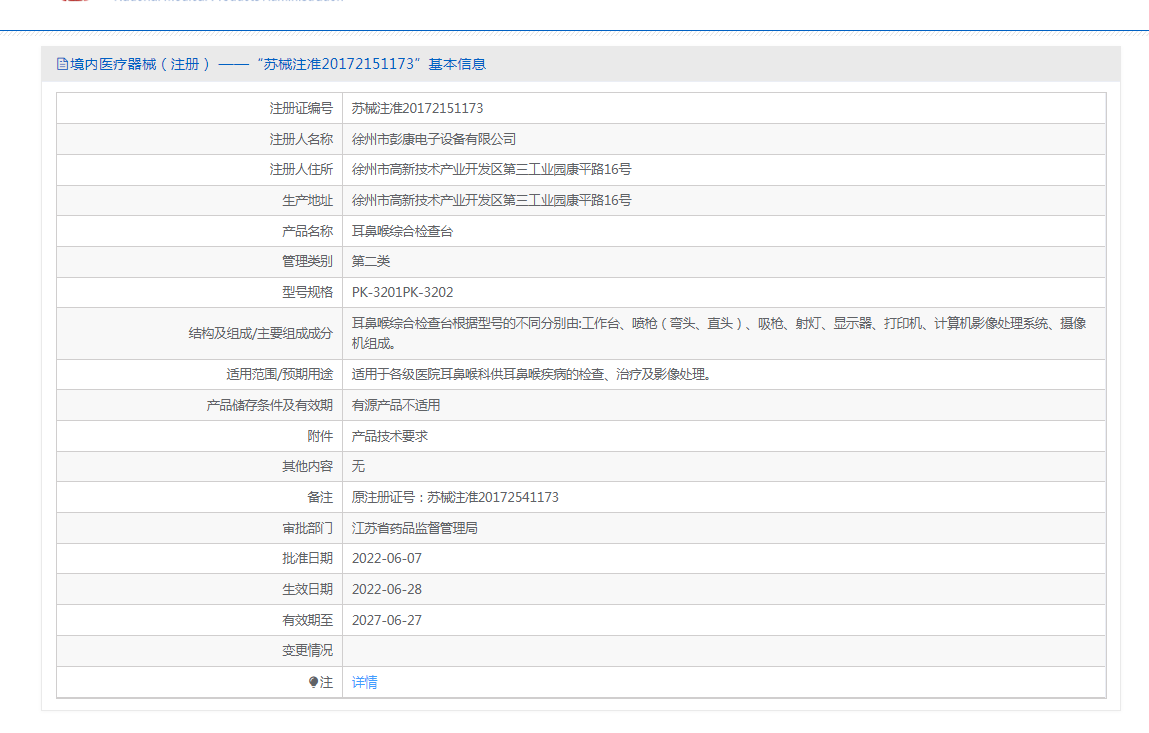The image size is (1149, 733).
Task: Click the 注册人住所 address value
Action: [x=491, y=169]
